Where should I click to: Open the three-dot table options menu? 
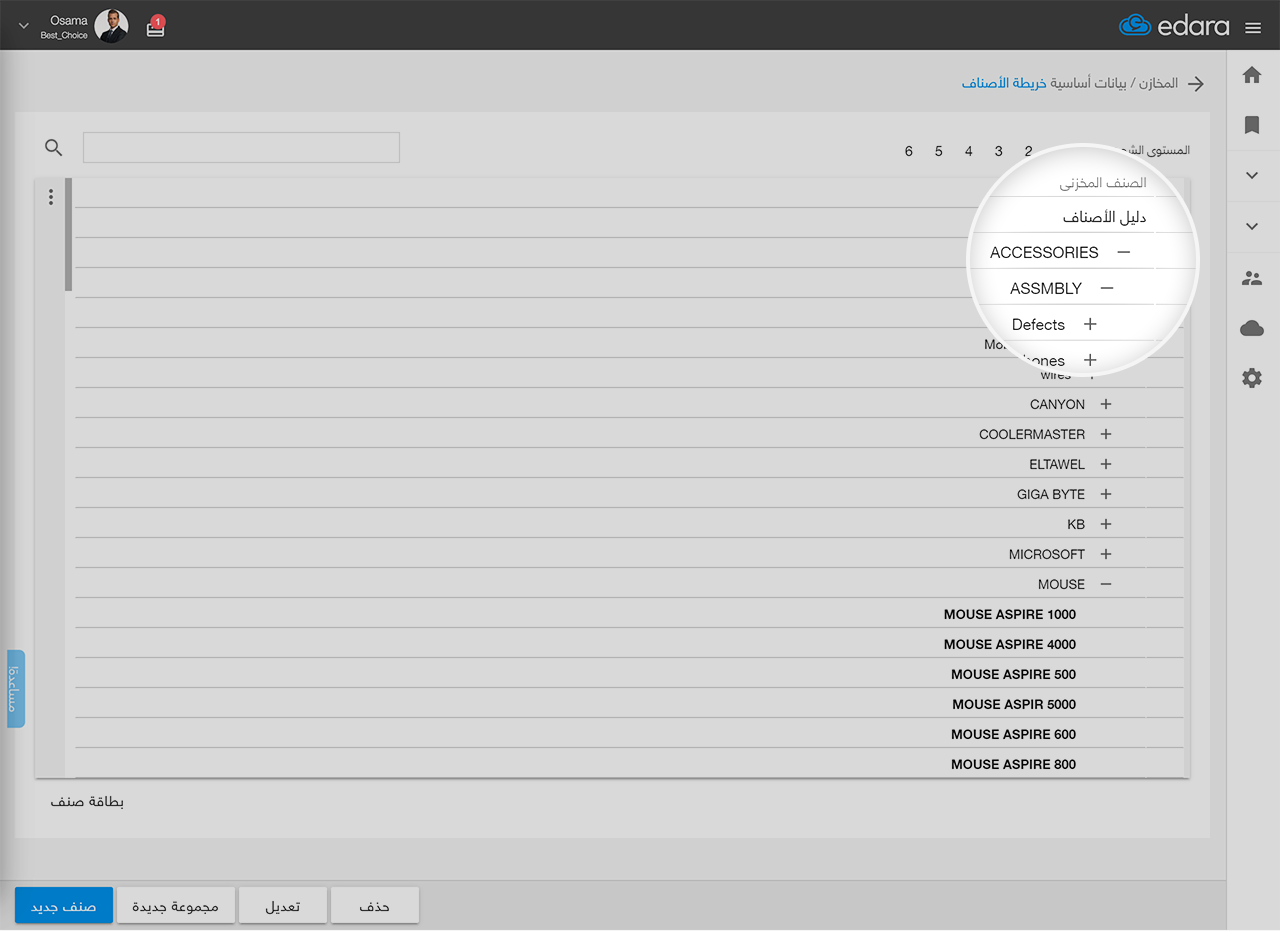tap(51, 197)
